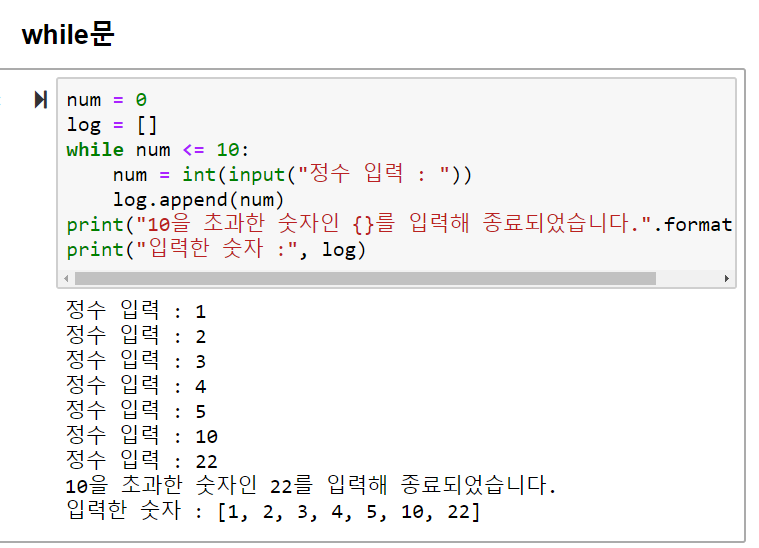The width and height of the screenshot is (759, 548).
Task: Click the line 'log.append(num)'
Action: pos(198,199)
